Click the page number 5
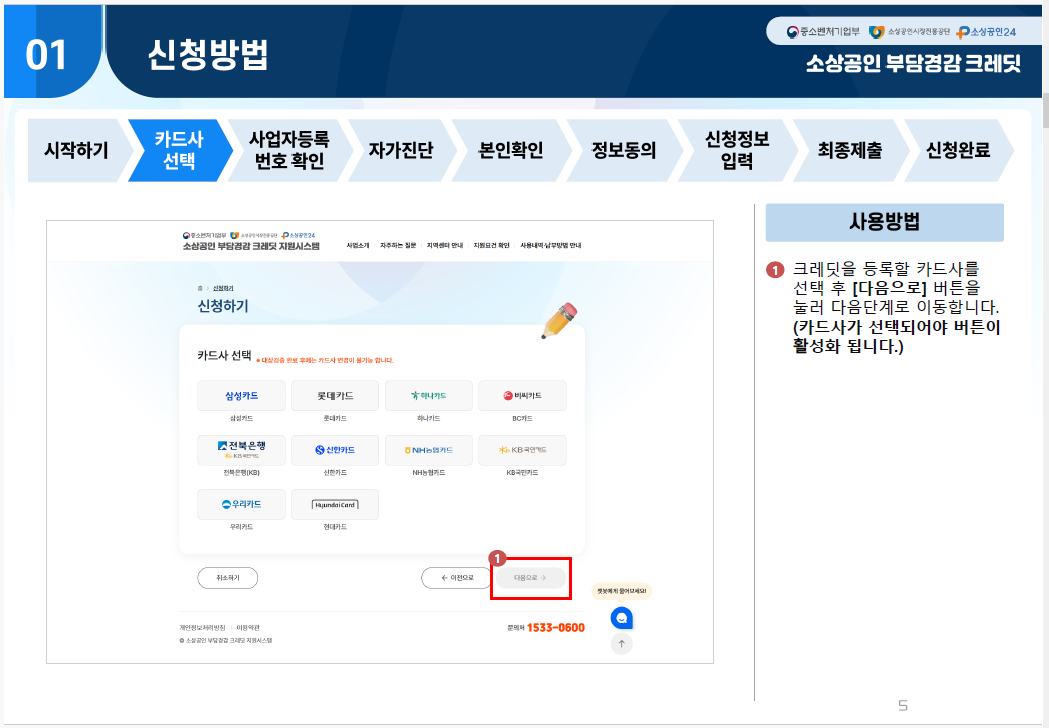1049x728 pixels. [x=902, y=705]
